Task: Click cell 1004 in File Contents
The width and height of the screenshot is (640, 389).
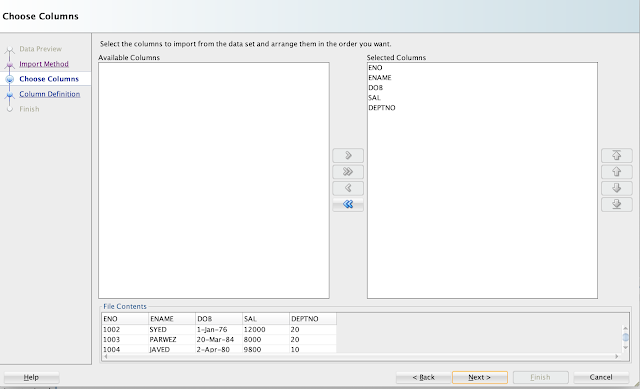Action: click(125, 349)
